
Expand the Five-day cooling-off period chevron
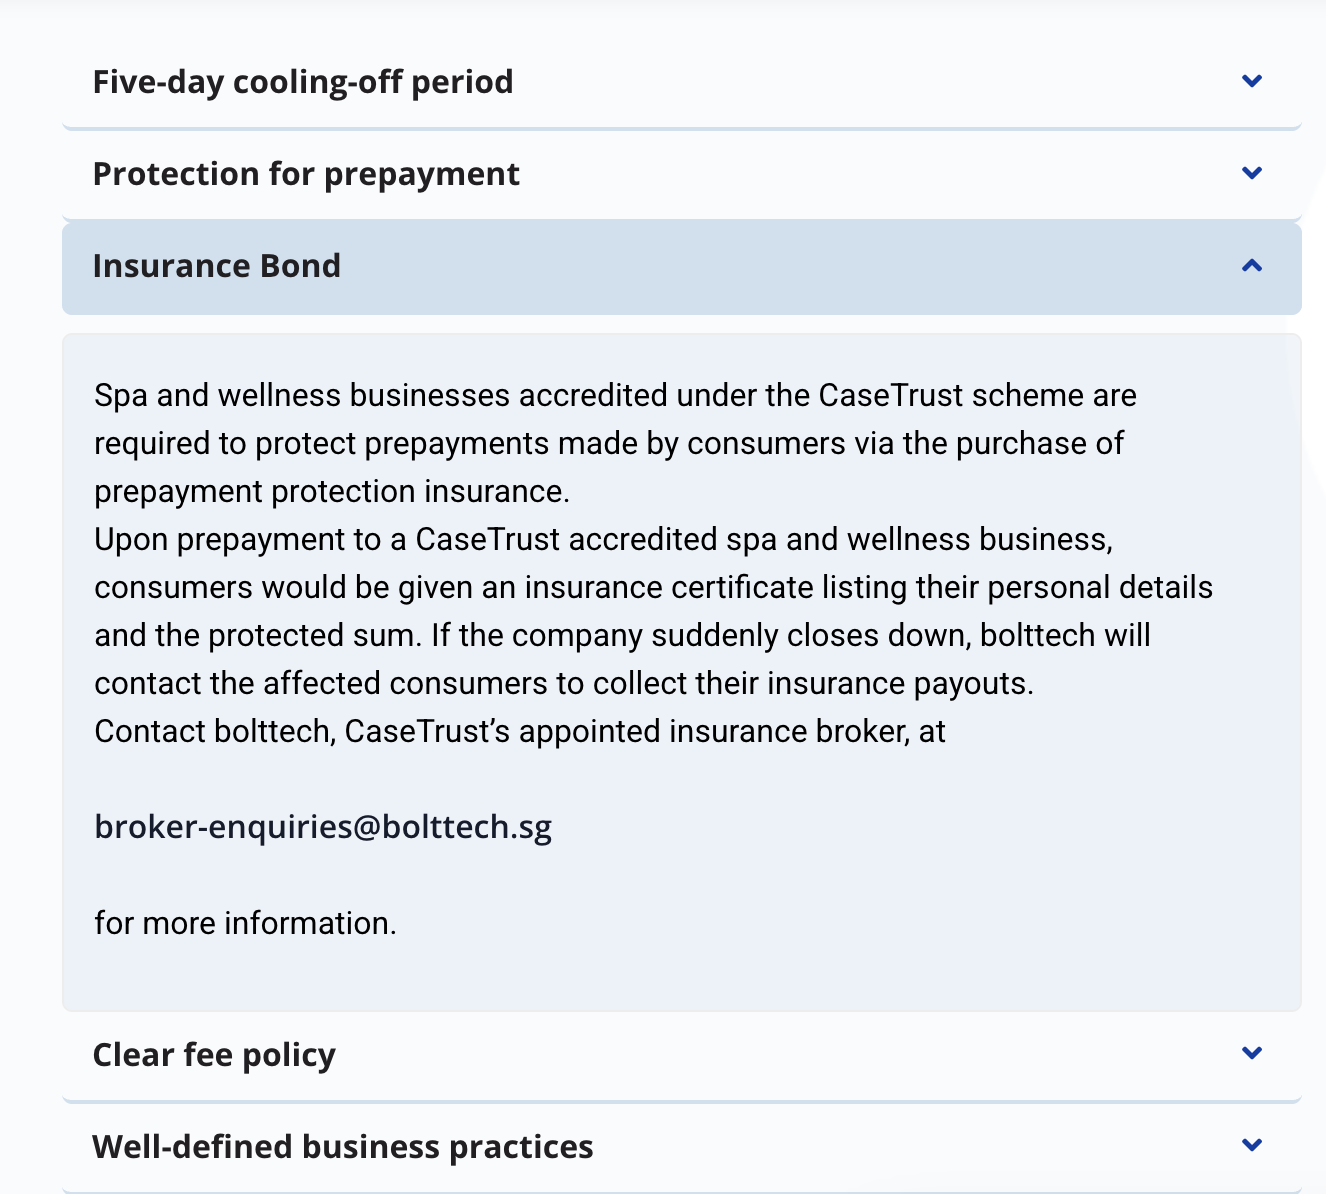[1251, 81]
